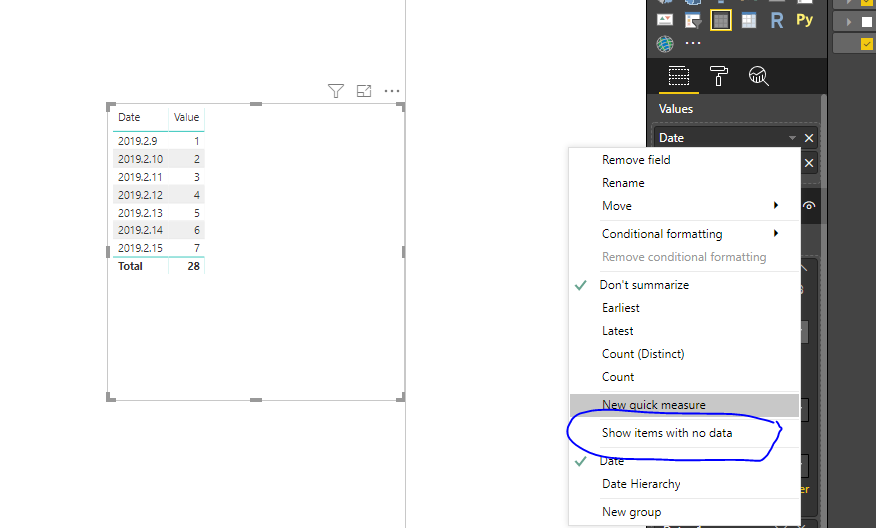The width and height of the screenshot is (876, 528).
Task: Sort by the Value column header
Action: (x=186, y=117)
